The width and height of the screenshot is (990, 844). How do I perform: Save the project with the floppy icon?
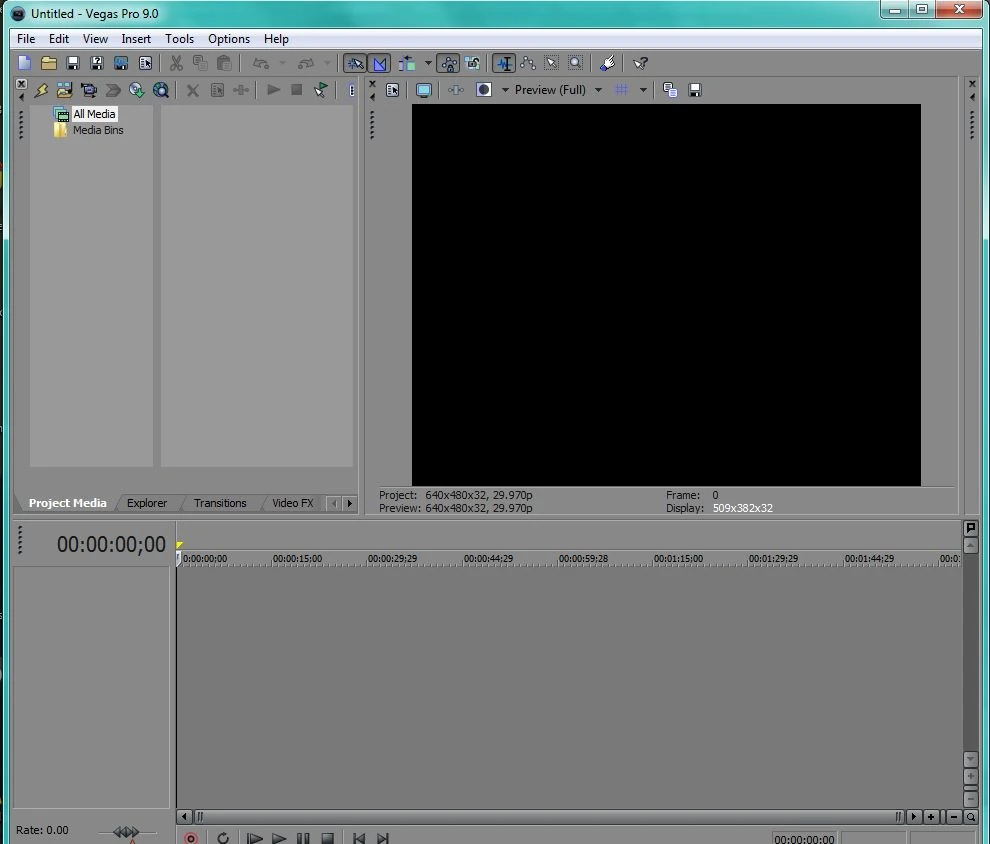point(73,63)
